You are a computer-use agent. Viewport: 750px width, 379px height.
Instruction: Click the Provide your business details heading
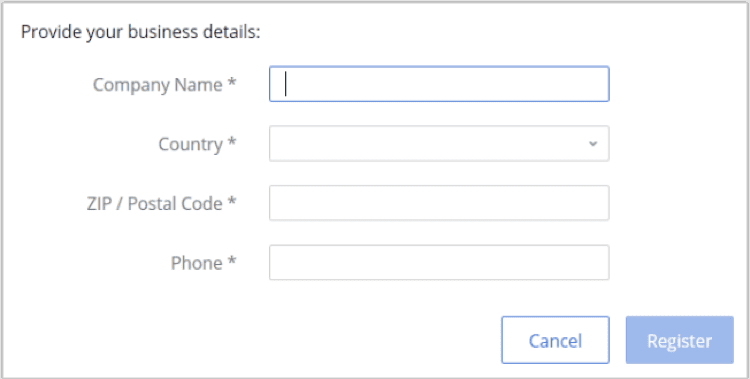pos(141,32)
